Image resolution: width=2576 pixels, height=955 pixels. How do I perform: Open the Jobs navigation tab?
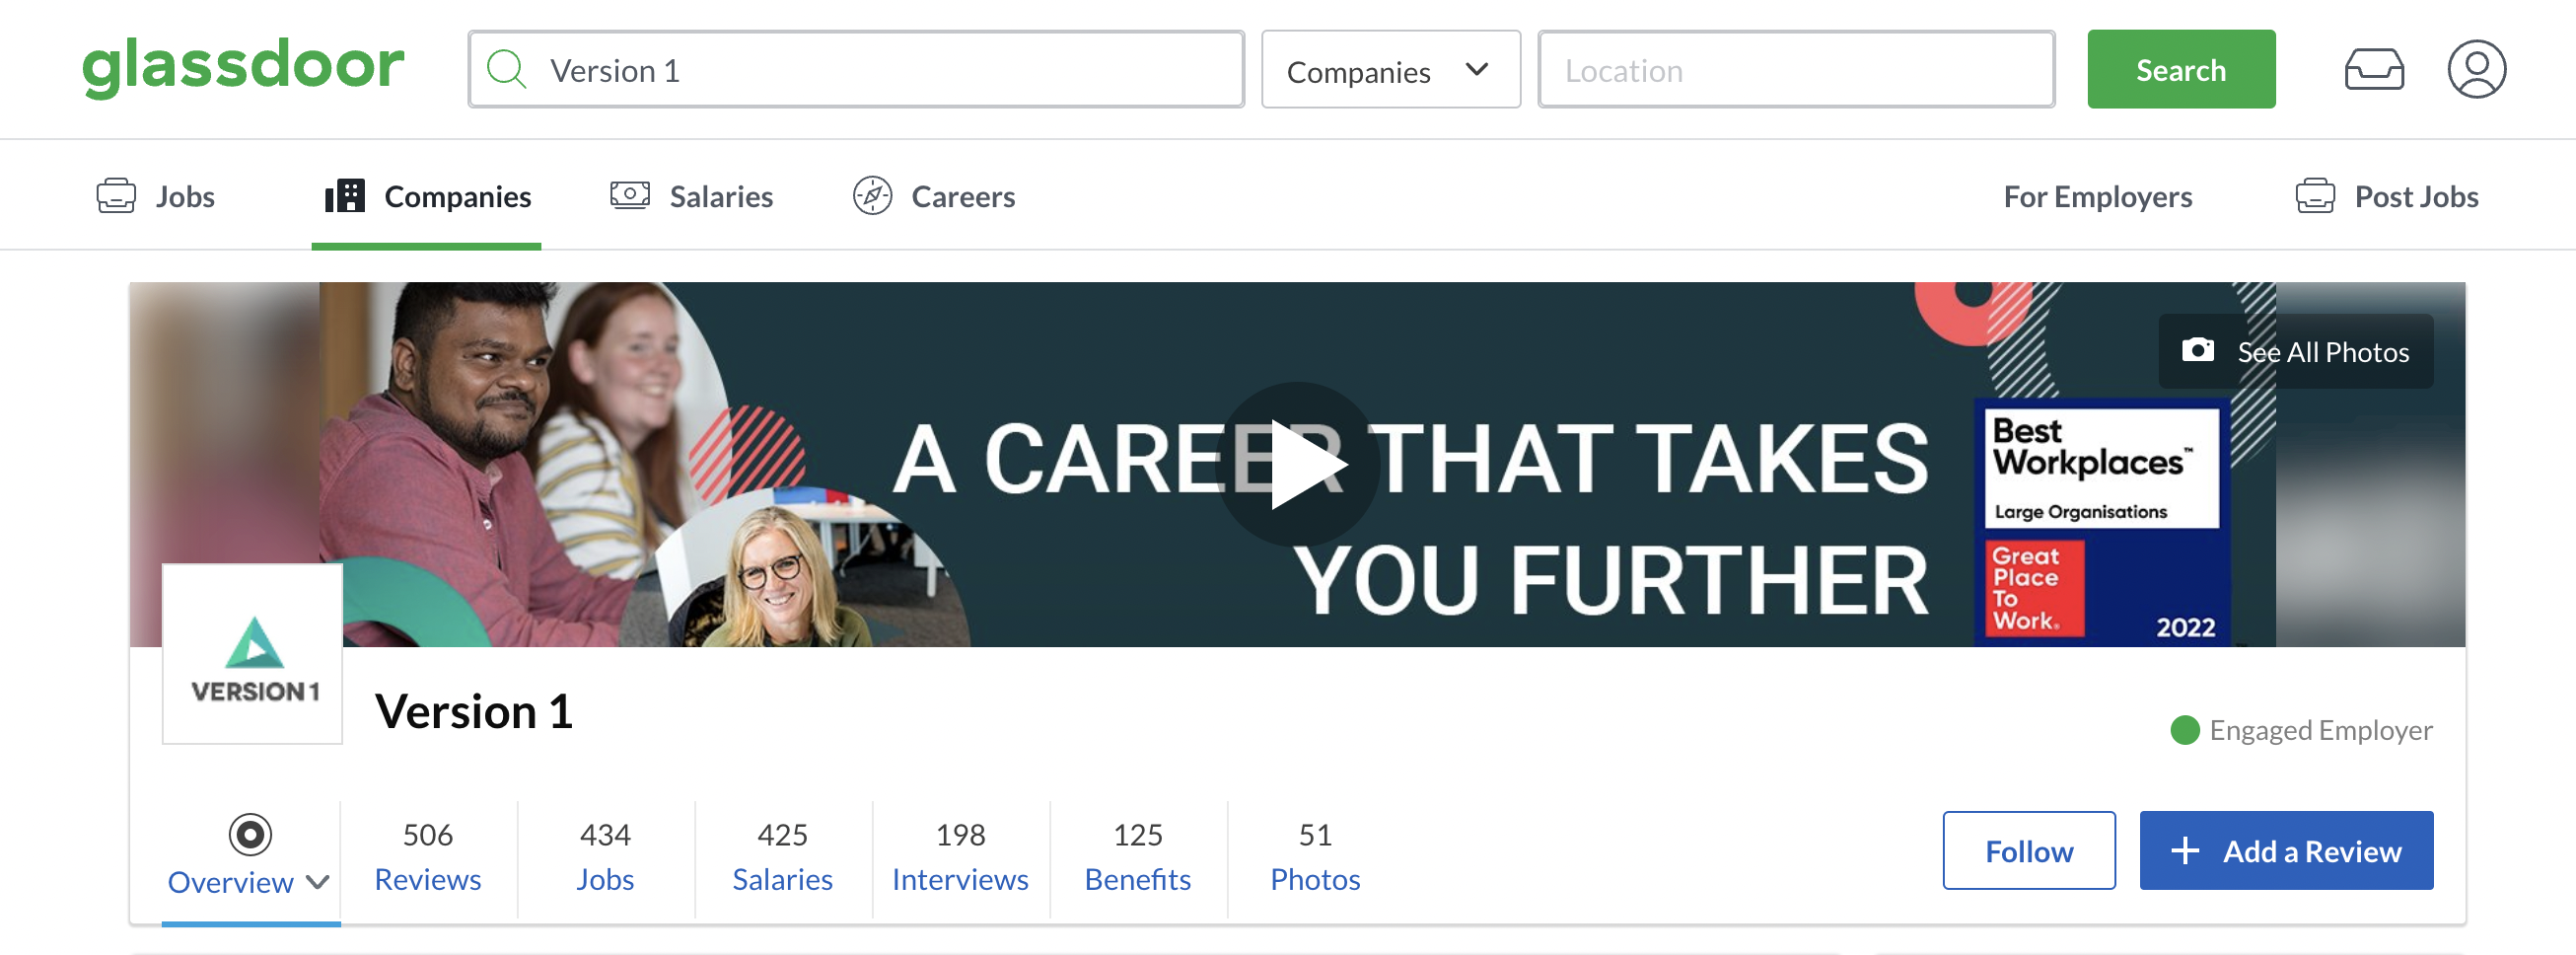pyautogui.click(x=156, y=196)
